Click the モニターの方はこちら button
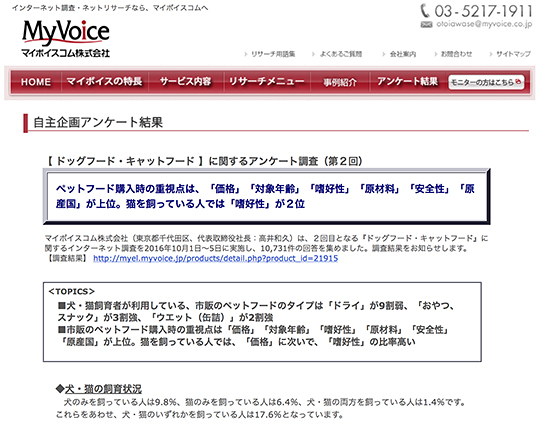 [x=486, y=82]
